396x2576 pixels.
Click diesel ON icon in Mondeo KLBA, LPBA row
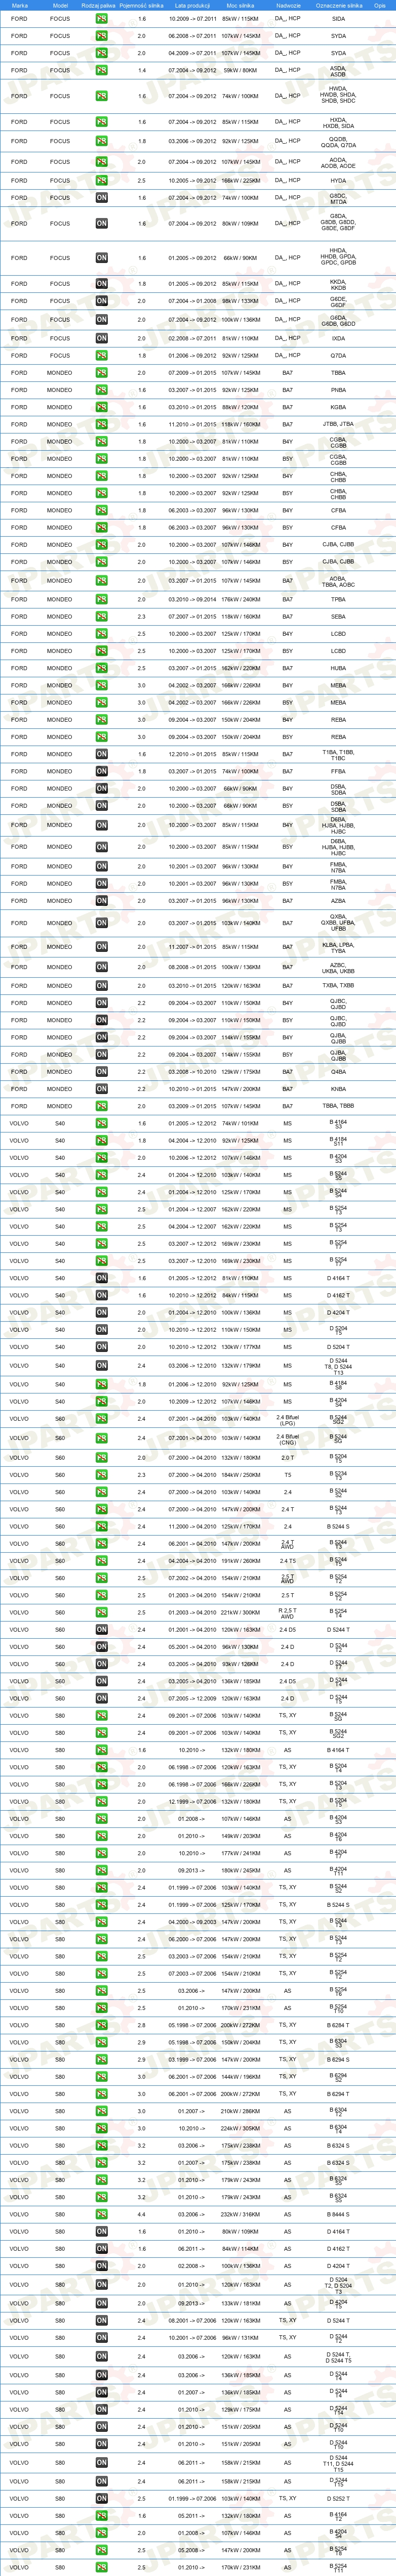[101, 947]
